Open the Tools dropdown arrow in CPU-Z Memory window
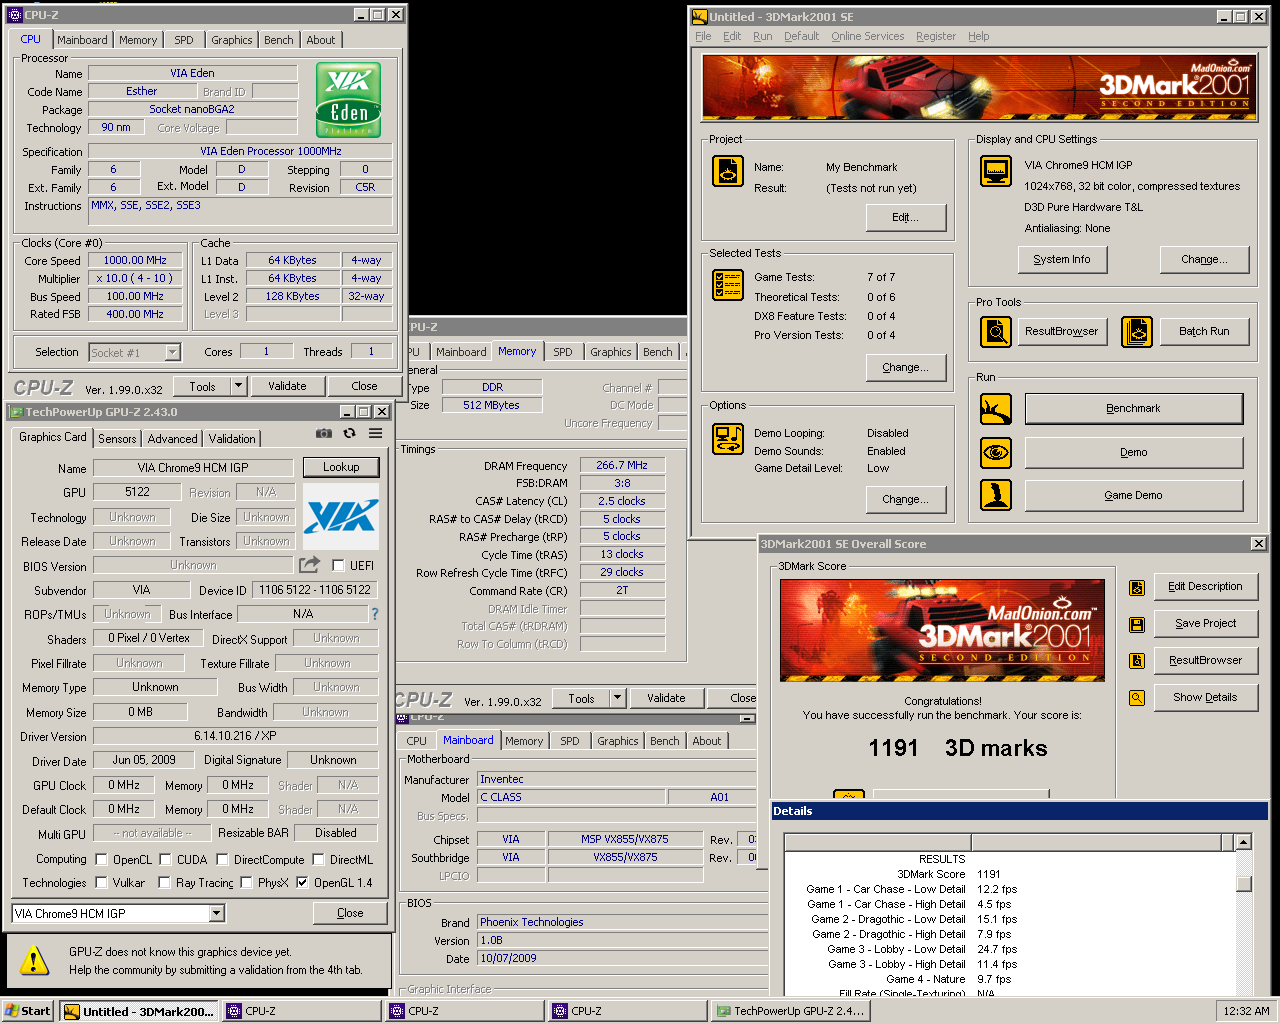1280x1024 pixels. [617, 698]
